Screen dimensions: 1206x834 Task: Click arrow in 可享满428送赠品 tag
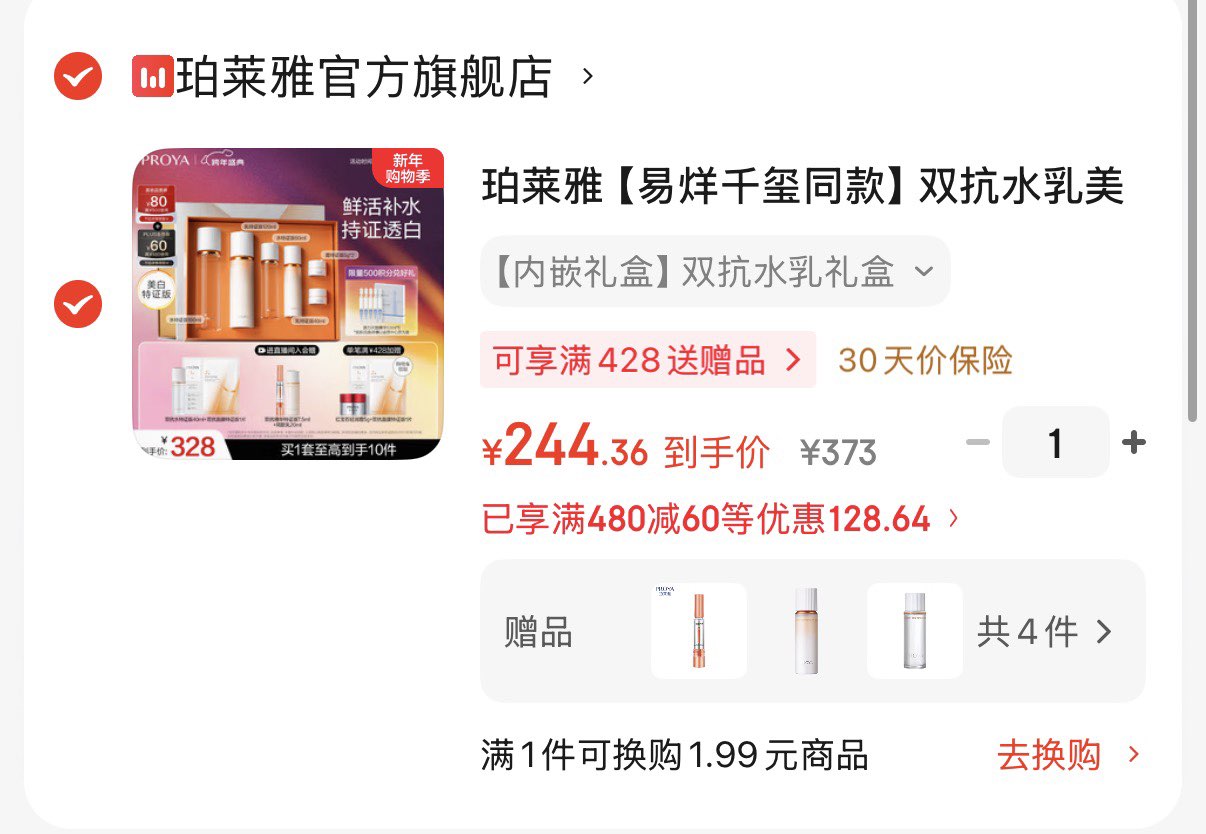pos(794,360)
